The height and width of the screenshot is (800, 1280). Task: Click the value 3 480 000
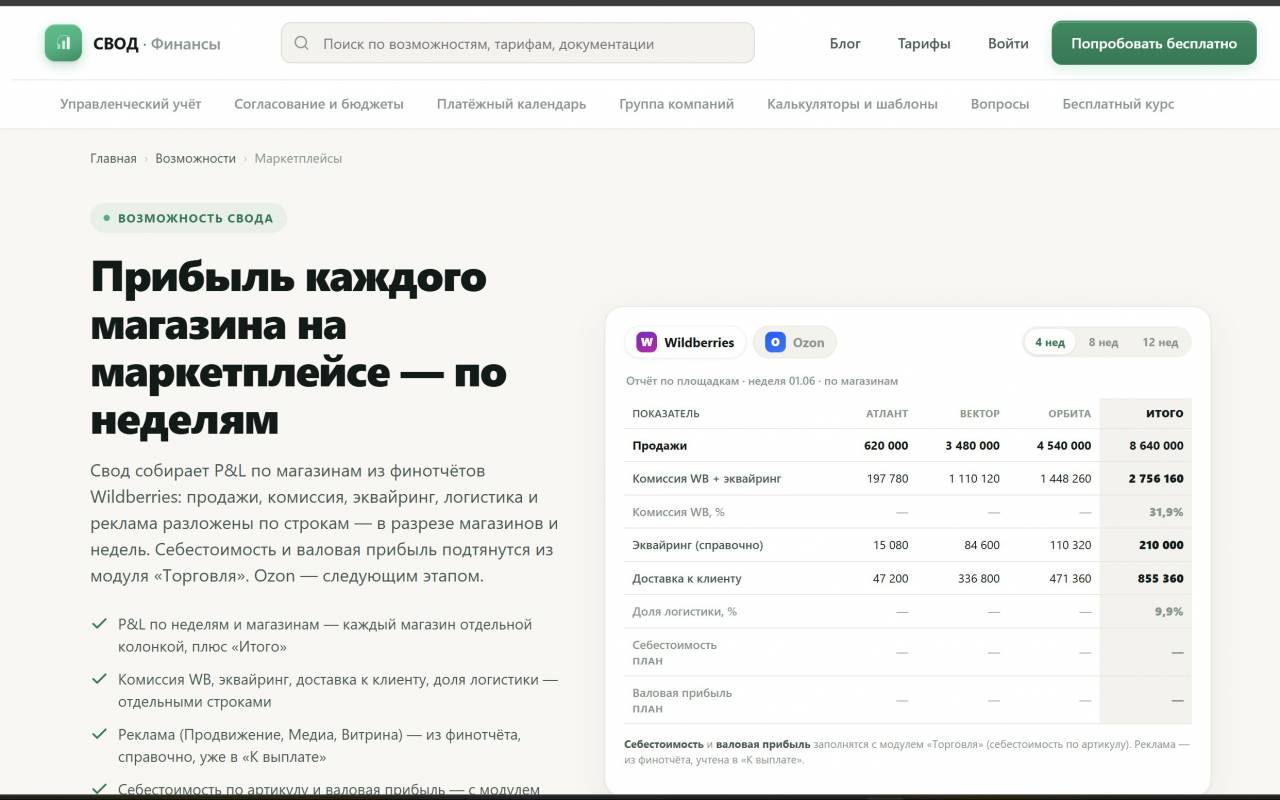click(x=972, y=445)
